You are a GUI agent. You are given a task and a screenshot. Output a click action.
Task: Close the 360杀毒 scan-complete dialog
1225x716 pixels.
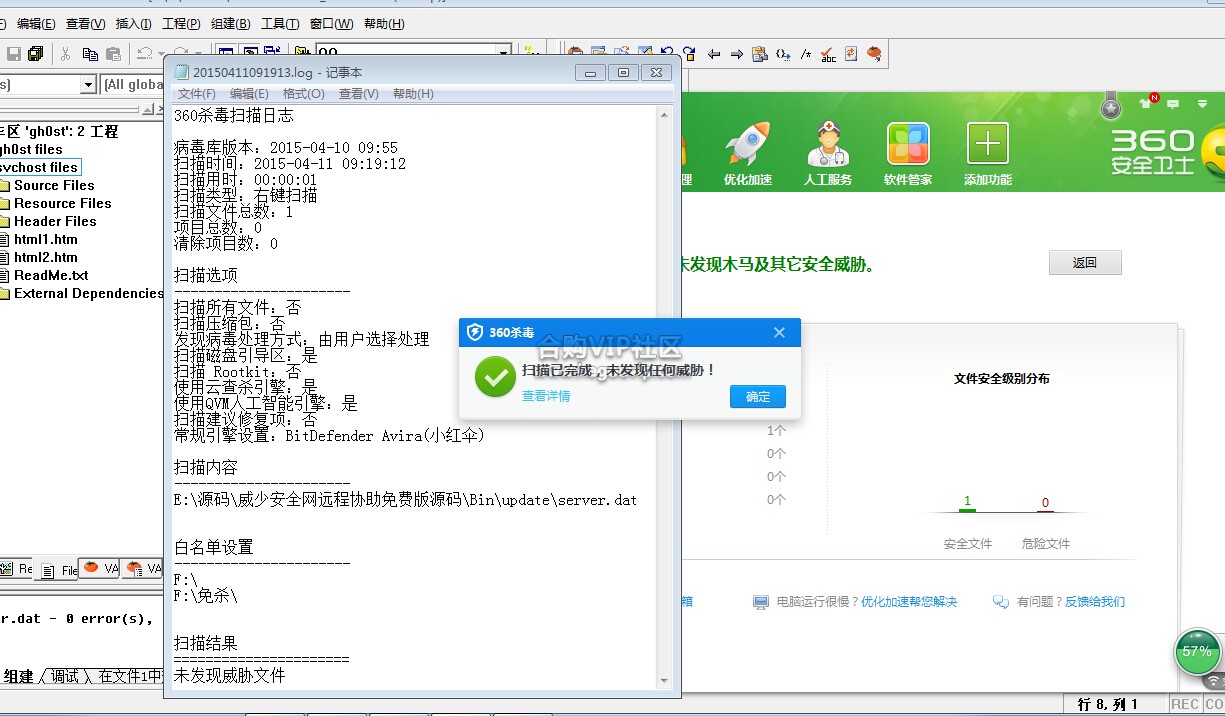coord(780,333)
